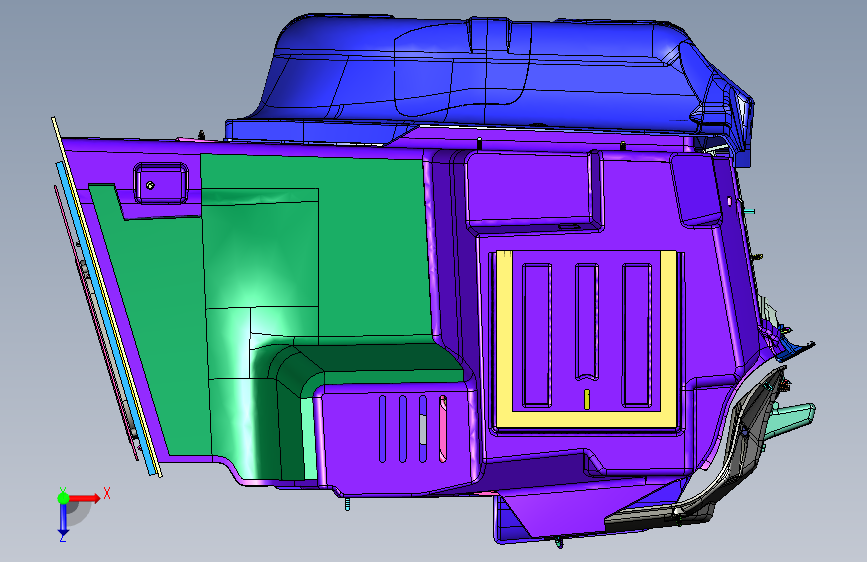Screen dimensions: 867x562
Task: Select the screw below the lower purple cover
Action: point(347,503)
